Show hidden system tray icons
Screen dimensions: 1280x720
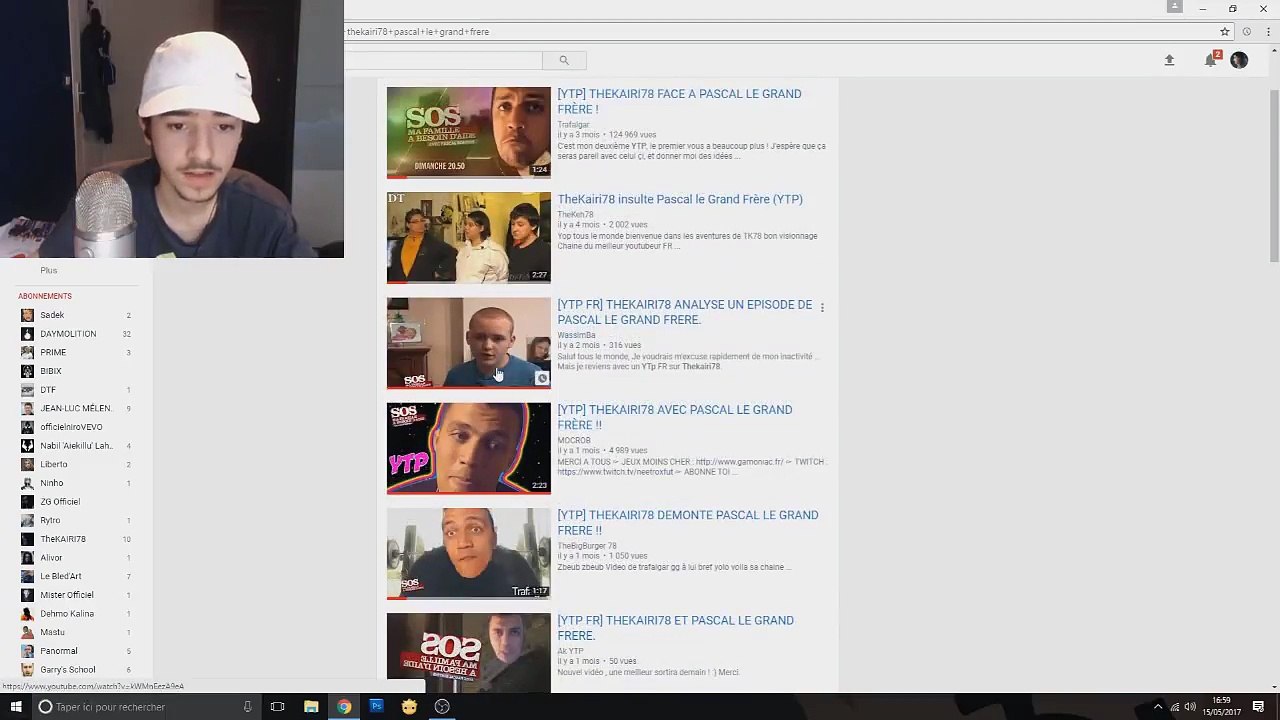coord(1158,707)
